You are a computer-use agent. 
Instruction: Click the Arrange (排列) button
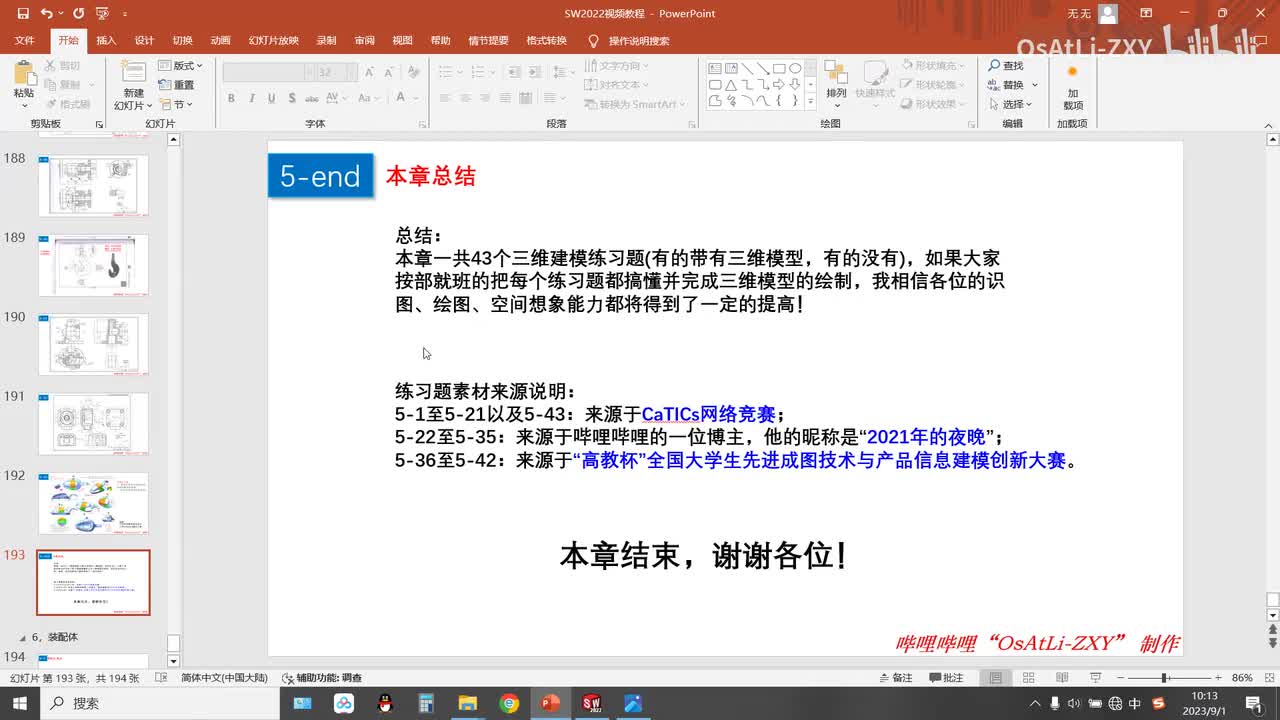tap(836, 84)
